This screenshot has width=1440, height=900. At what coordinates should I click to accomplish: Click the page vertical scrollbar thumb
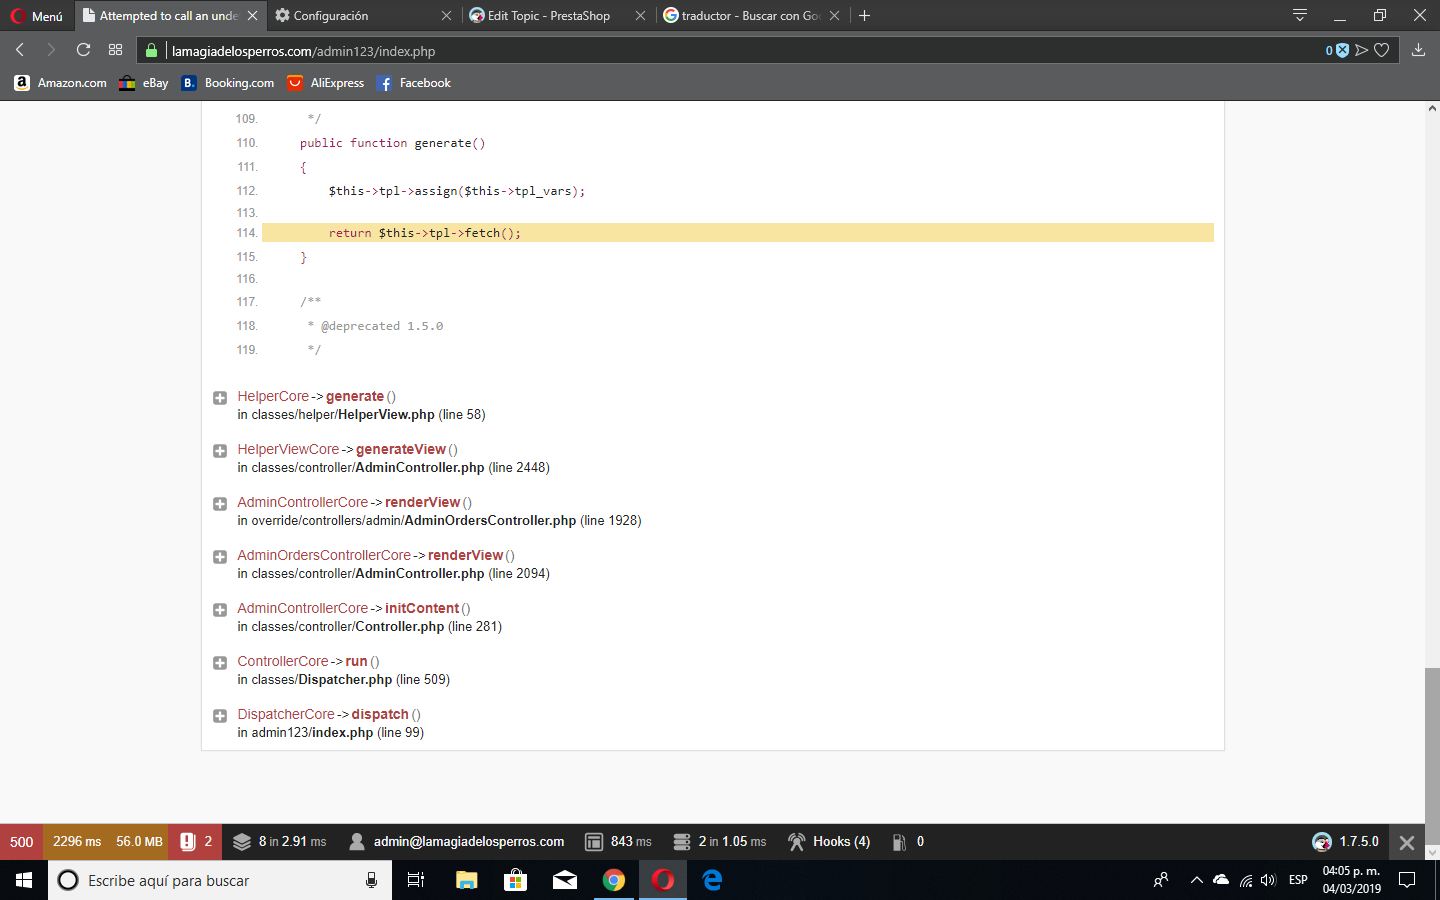pyautogui.click(x=1432, y=756)
